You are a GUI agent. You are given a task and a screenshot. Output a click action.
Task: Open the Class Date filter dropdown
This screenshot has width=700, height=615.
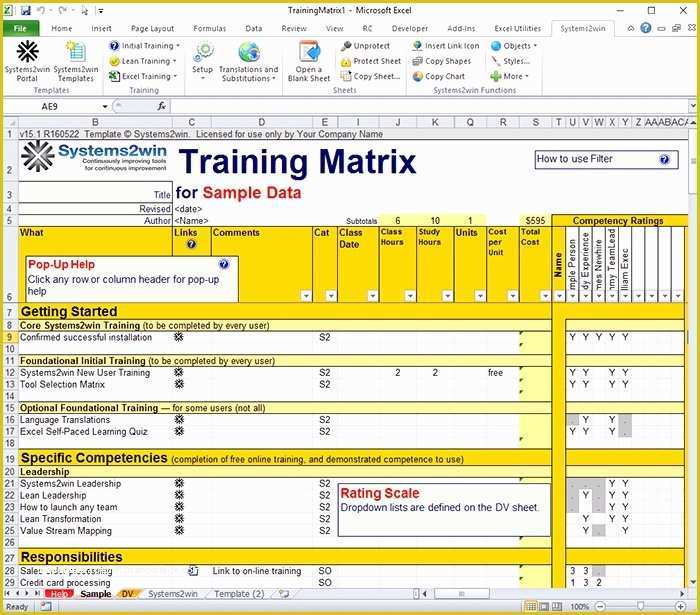click(x=373, y=295)
